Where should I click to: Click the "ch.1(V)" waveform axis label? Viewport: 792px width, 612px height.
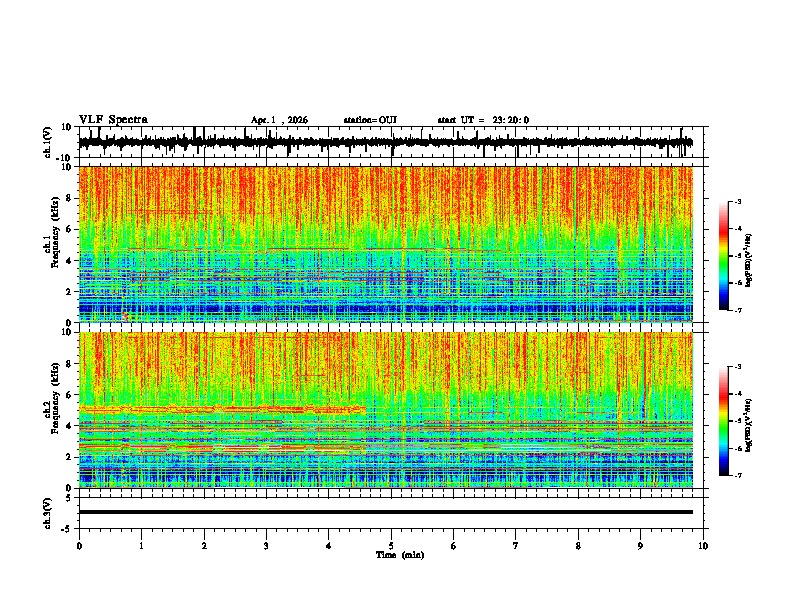(x=47, y=142)
